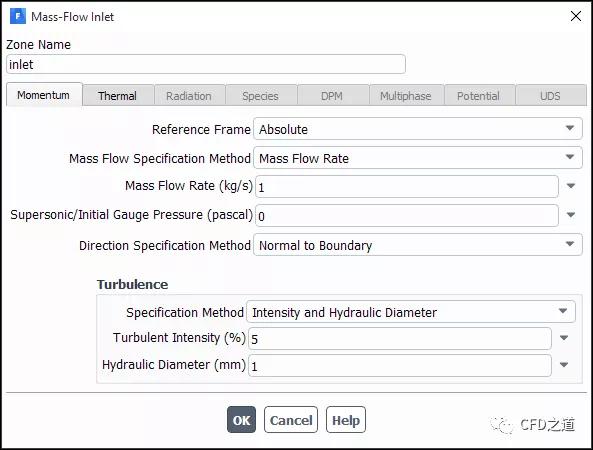Open the Help button
Viewport: 593px width, 450px height.
(346, 420)
